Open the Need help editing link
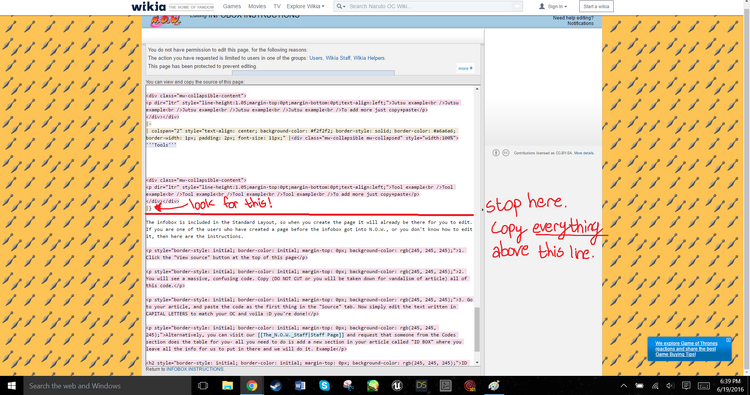Image resolution: width=750 pixels, height=395 pixels. point(573,18)
